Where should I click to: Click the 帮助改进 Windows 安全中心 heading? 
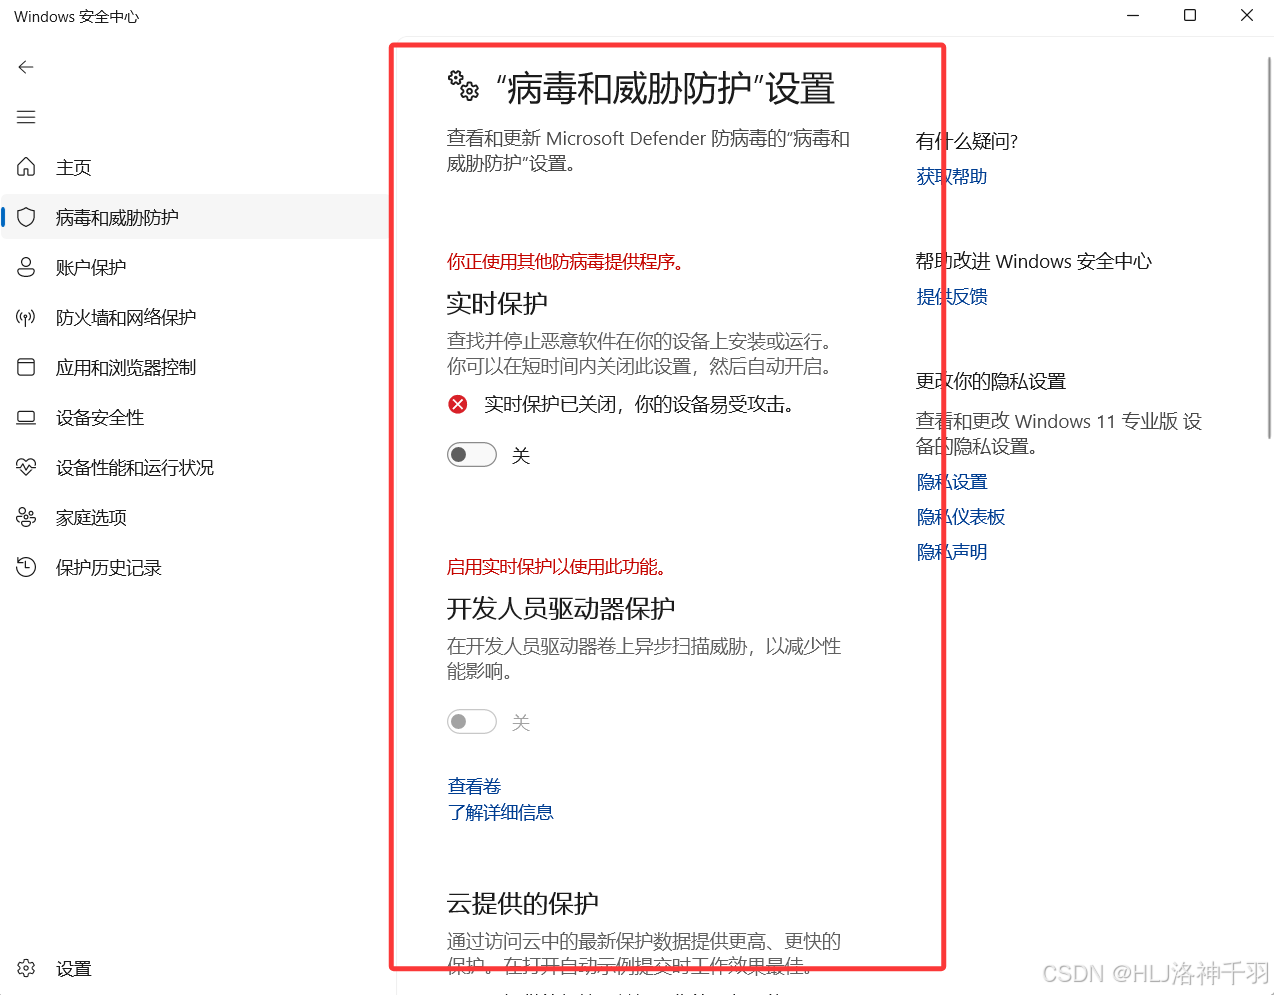(1033, 261)
